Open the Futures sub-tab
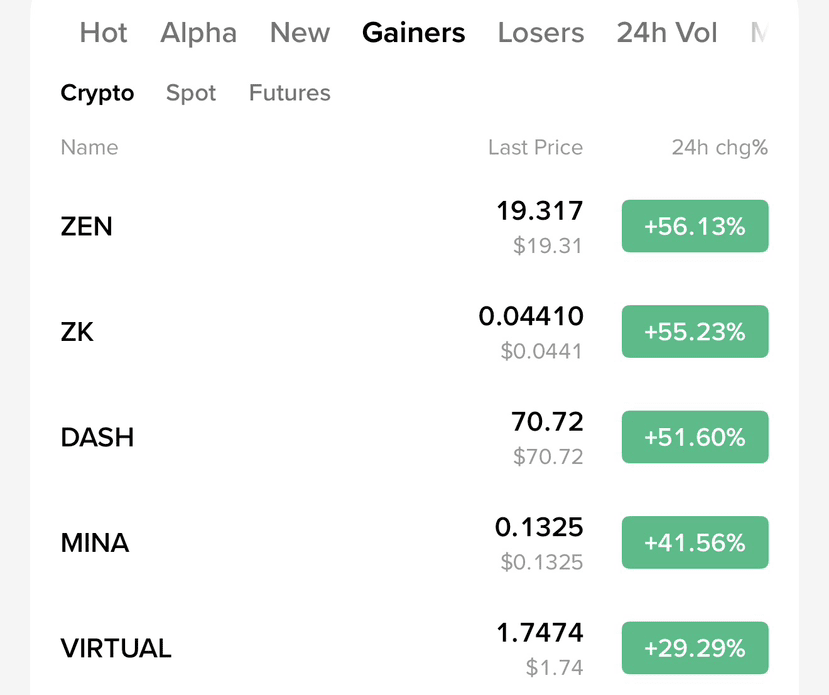 click(290, 93)
